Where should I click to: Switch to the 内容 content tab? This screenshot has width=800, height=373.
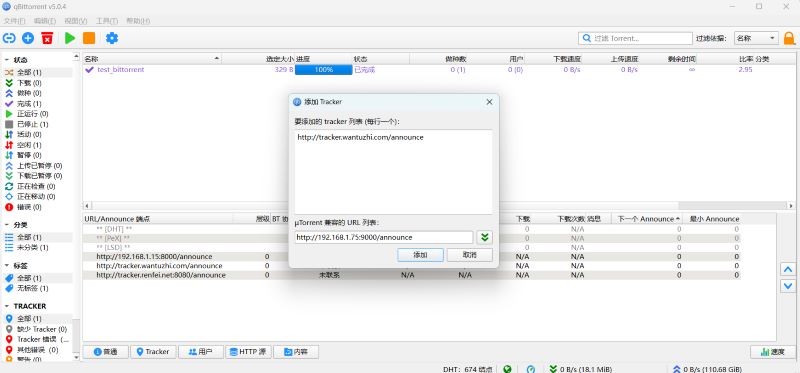[x=296, y=352]
